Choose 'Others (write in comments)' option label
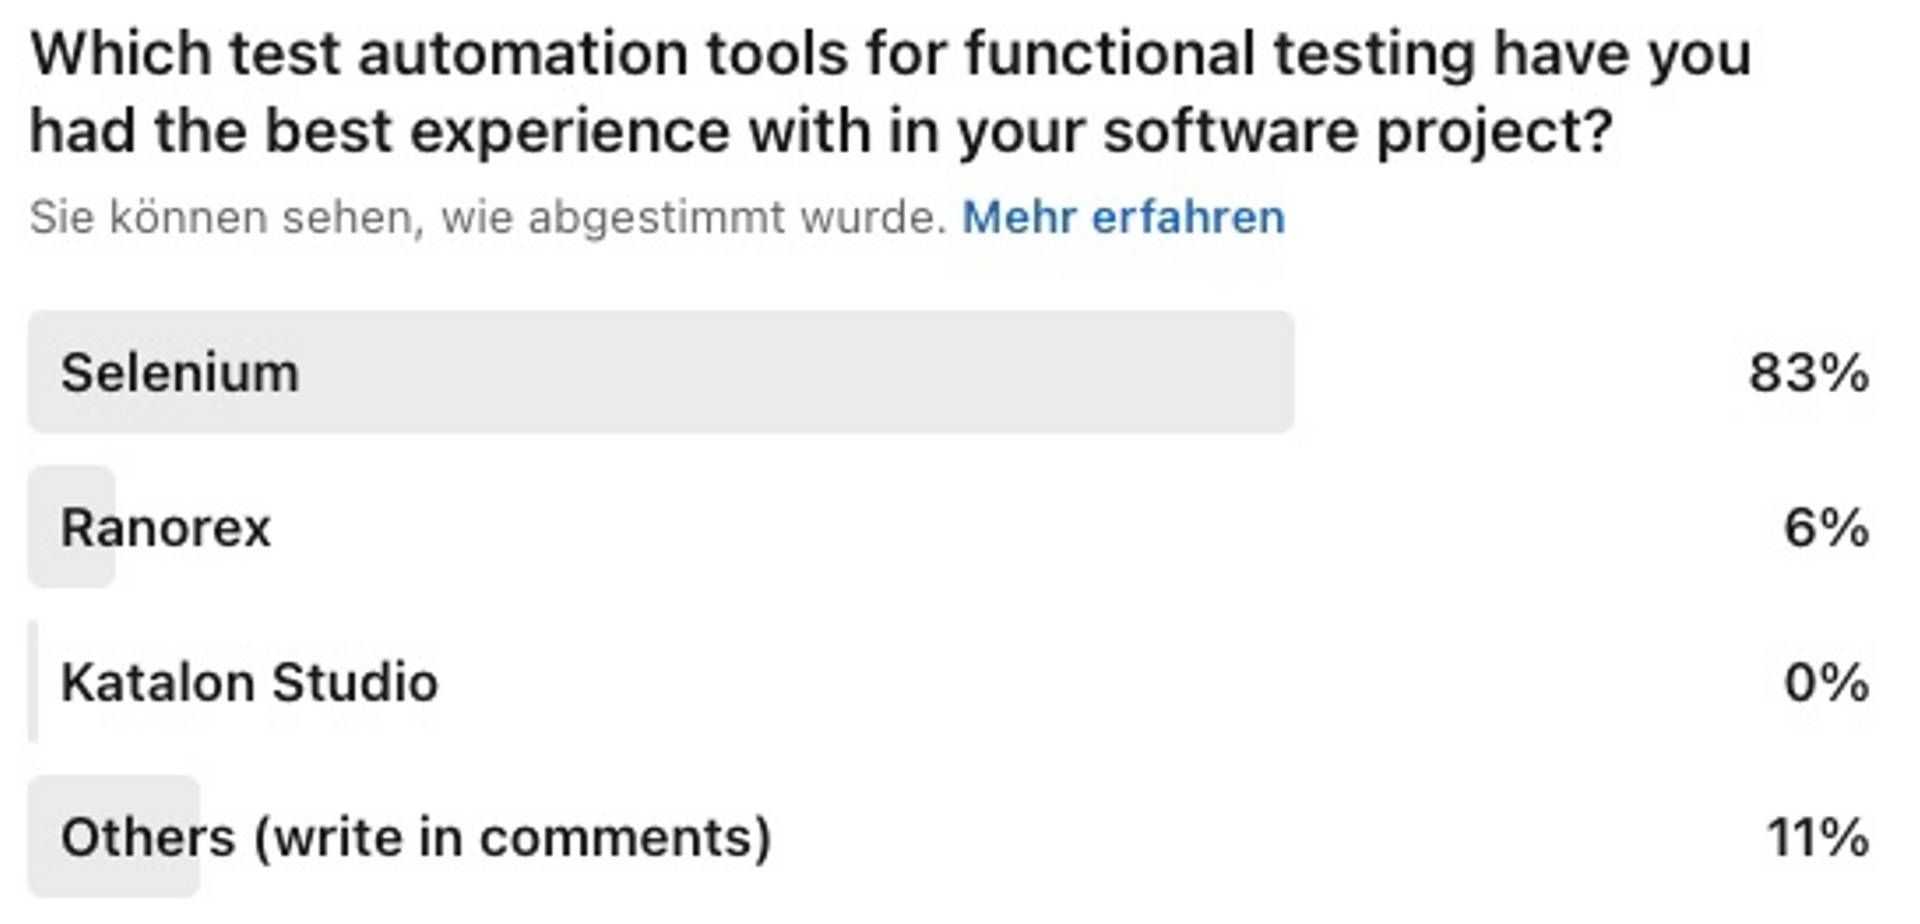Viewport: 1920px width, 924px height. coord(416,837)
